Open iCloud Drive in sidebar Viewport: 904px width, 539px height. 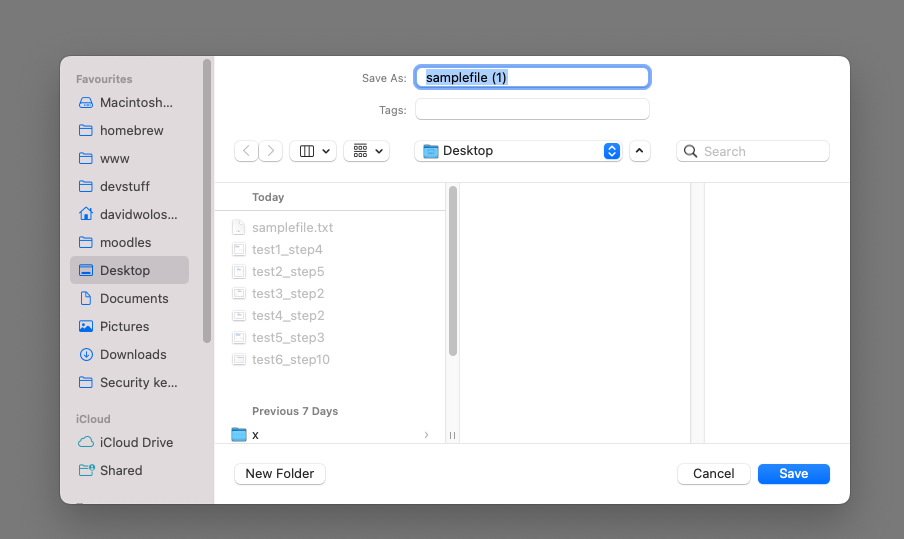pyautogui.click(x=129, y=442)
